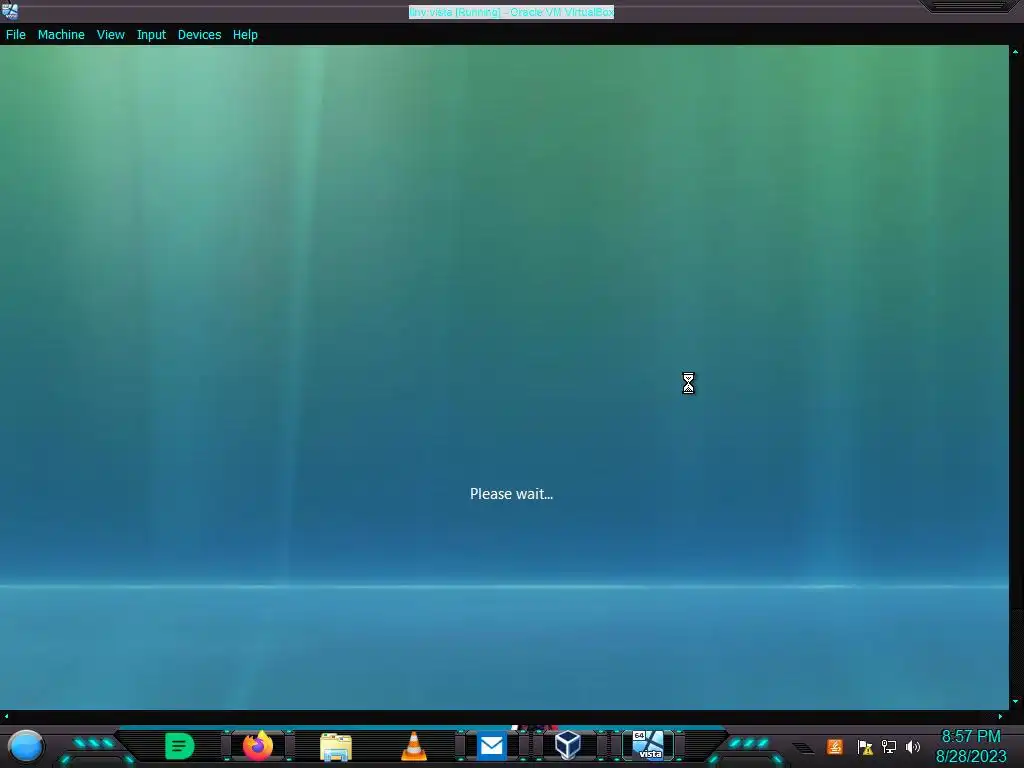Open the Help menu
The image size is (1024, 768).
pyautogui.click(x=245, y=35)
